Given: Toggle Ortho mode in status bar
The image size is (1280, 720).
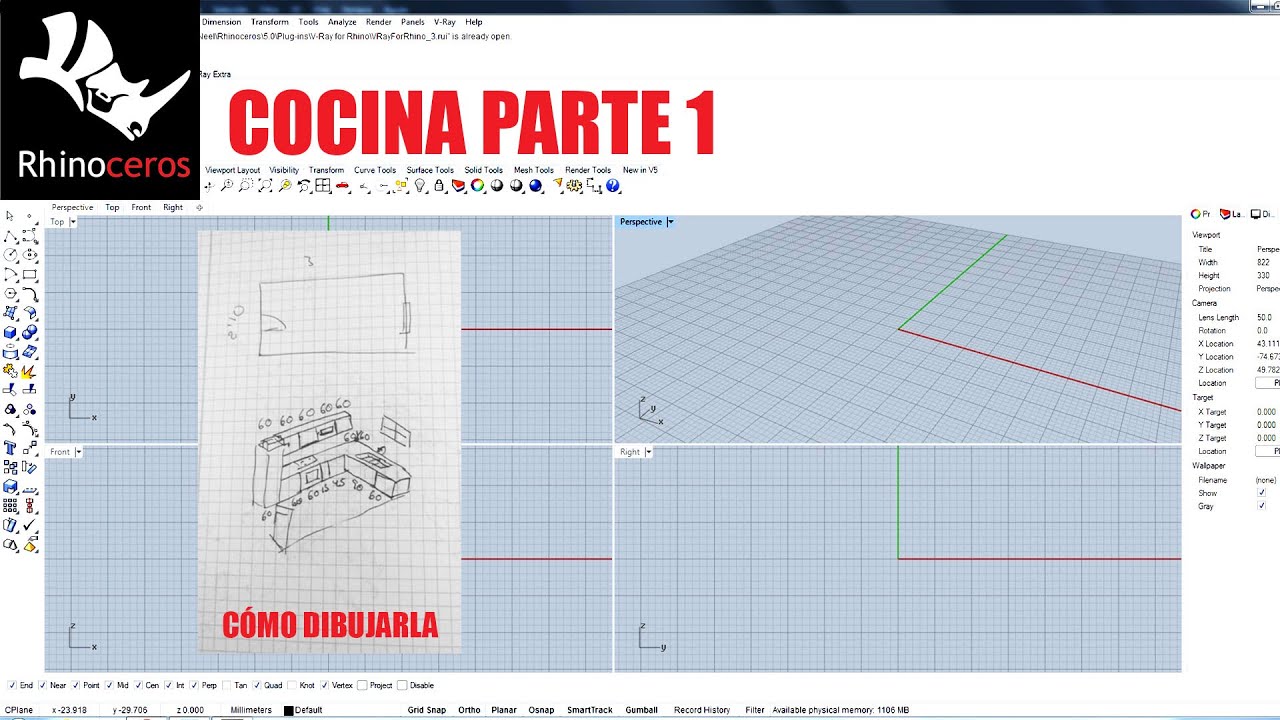Looking at the screenshot, I should pyautogui.click(x=469, y=710).
